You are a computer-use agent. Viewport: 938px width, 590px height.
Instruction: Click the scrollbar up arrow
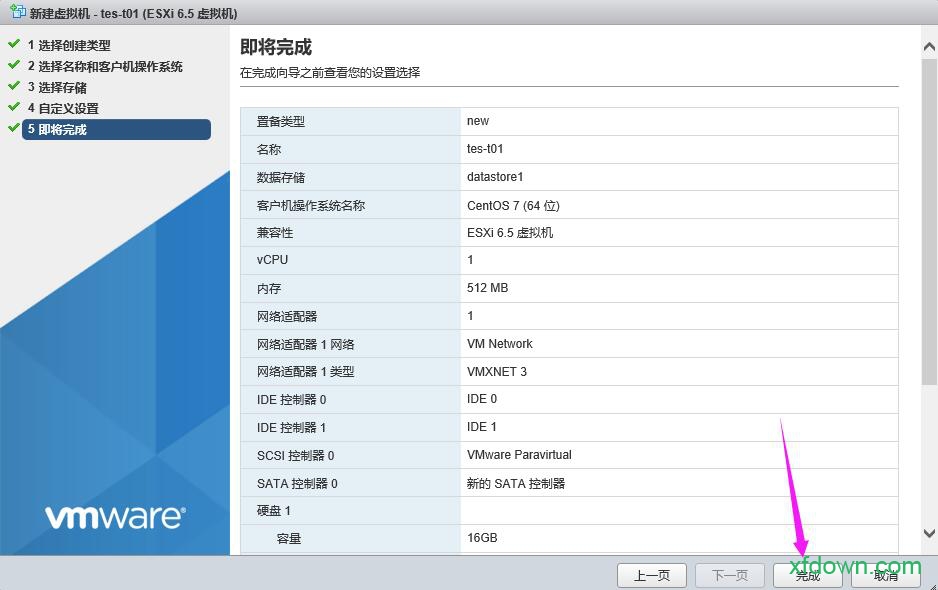(x=928, y=45)
